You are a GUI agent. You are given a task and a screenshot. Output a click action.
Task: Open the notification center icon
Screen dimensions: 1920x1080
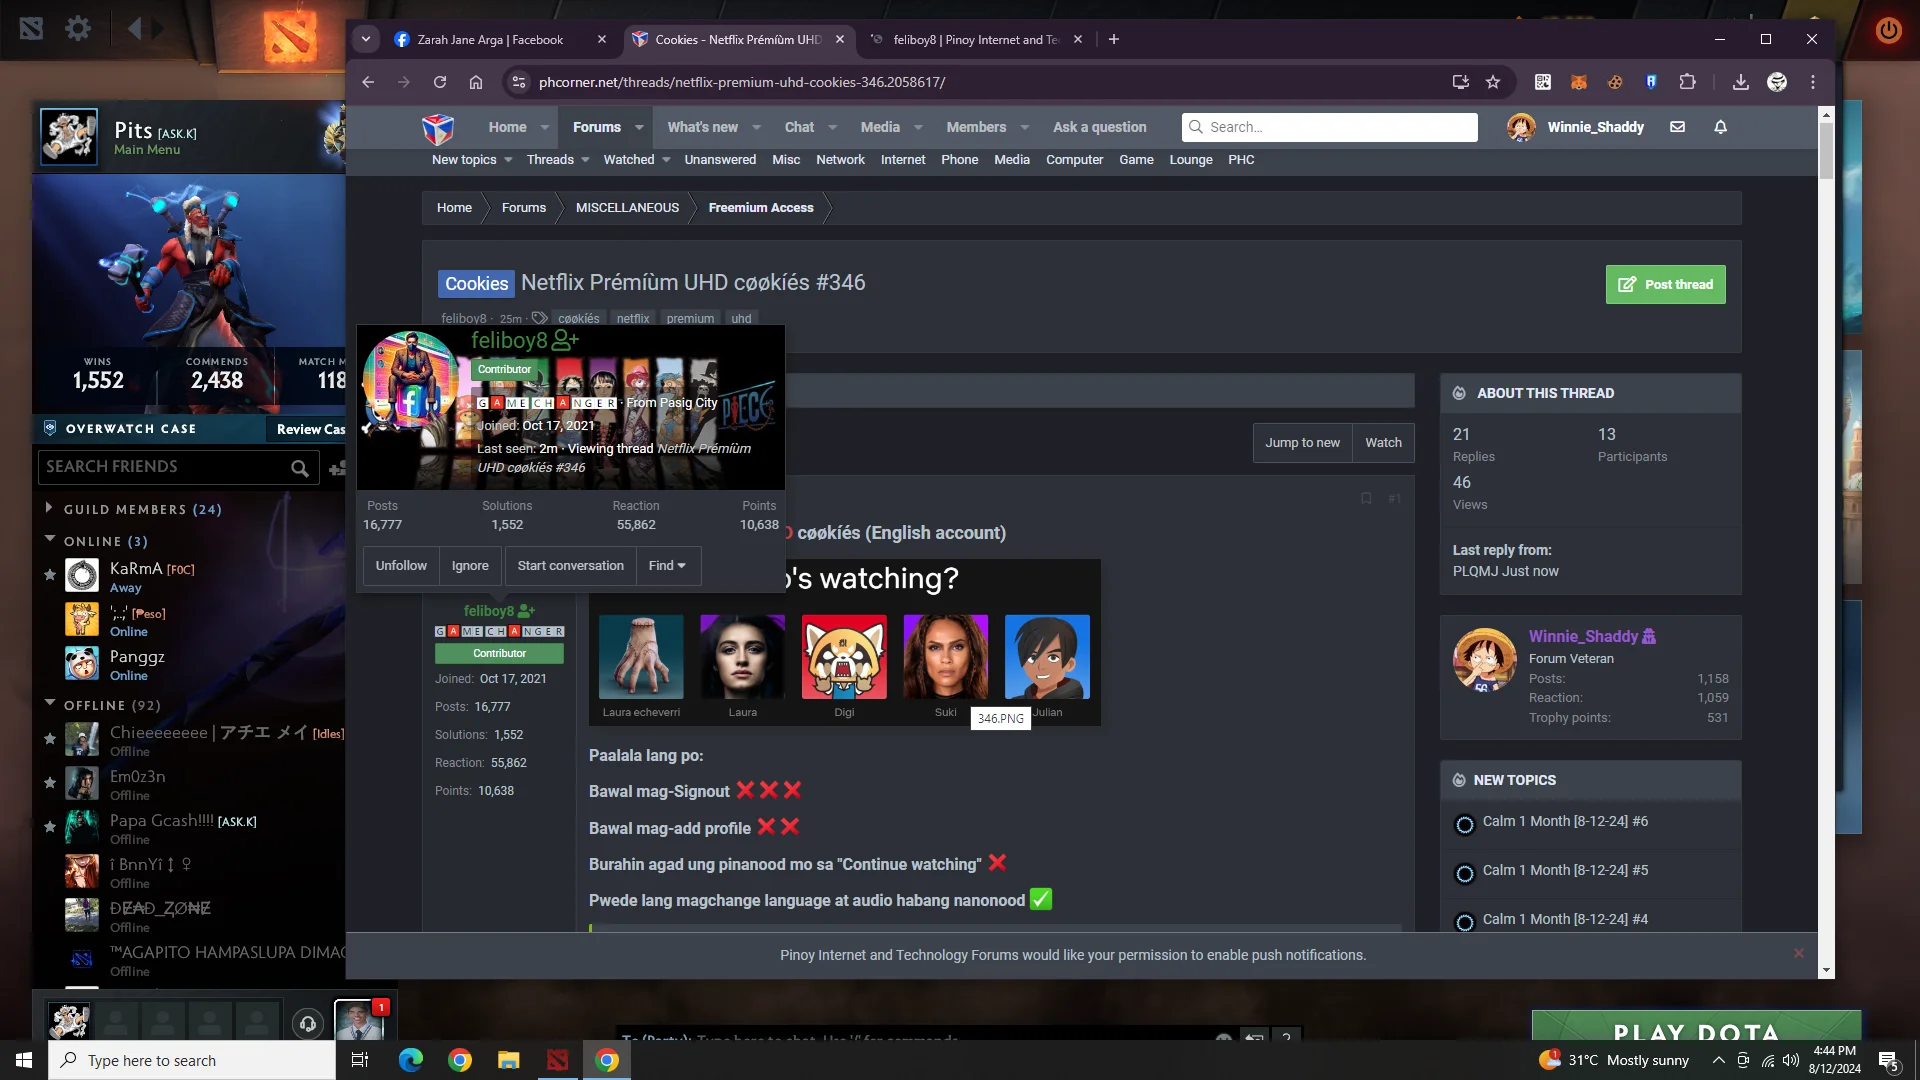tap(1888, 1061)
